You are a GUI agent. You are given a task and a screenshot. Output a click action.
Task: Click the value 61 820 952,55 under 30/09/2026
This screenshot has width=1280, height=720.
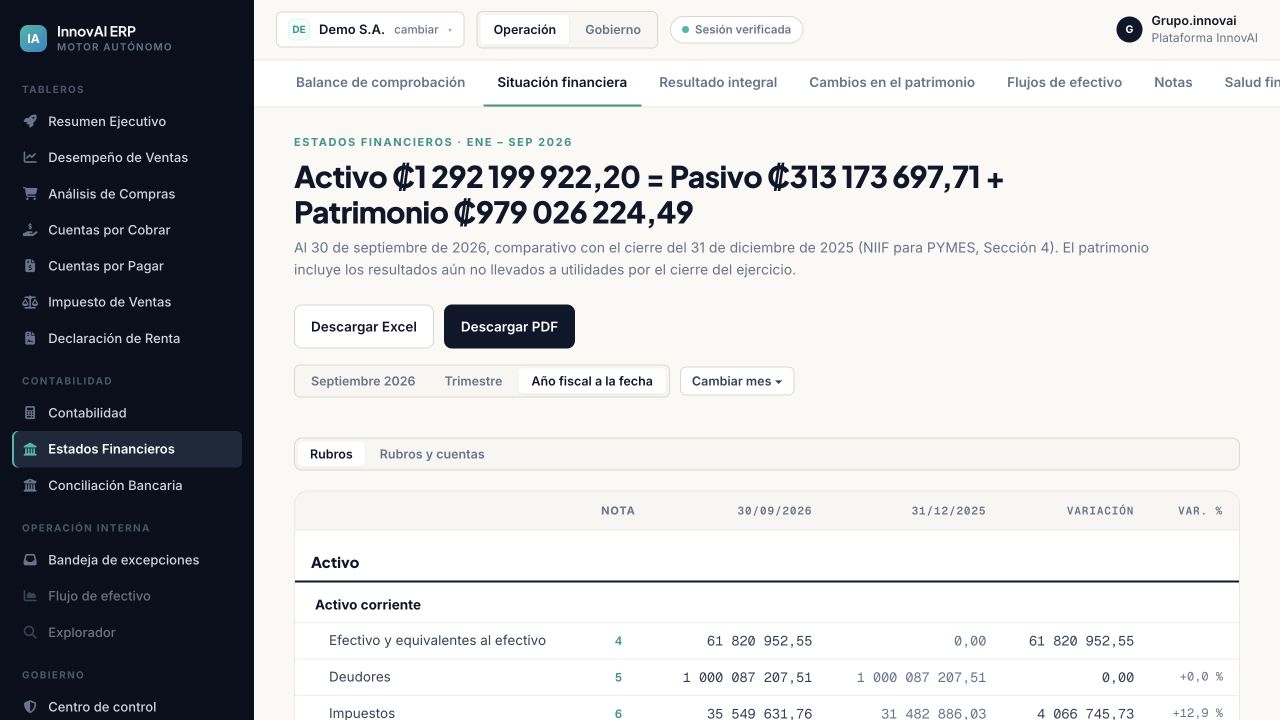click(x=759, y=641)
